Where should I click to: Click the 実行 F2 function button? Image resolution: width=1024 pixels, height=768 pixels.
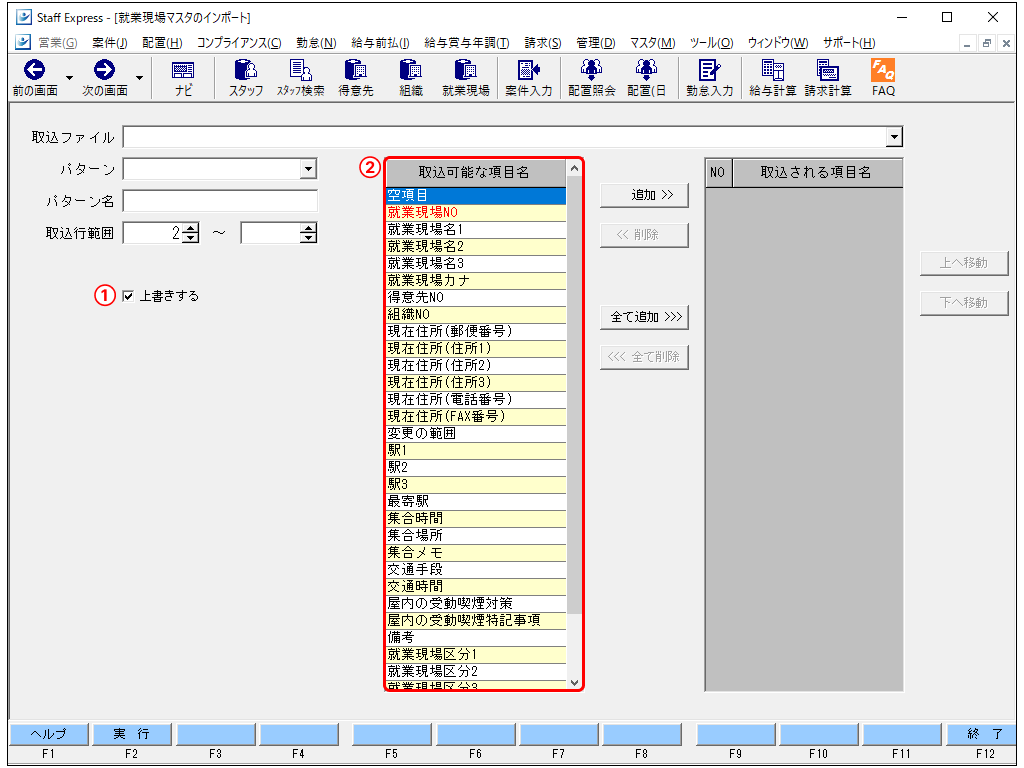132,734
